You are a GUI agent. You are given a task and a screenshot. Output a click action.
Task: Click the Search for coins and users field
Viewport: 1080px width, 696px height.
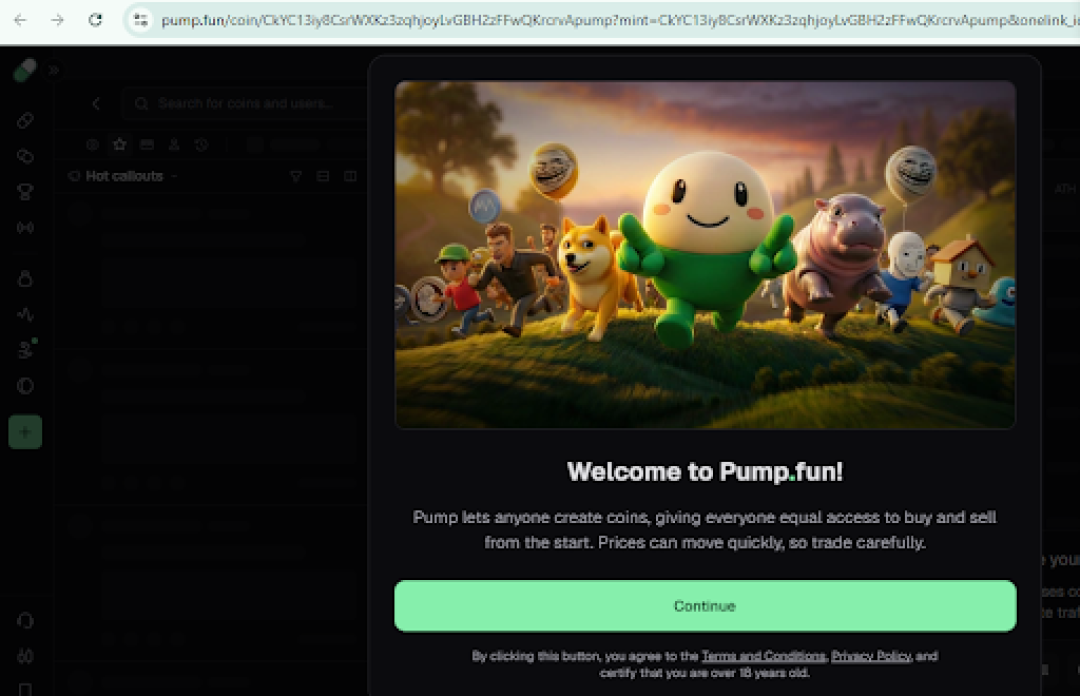tap(245, 103)
